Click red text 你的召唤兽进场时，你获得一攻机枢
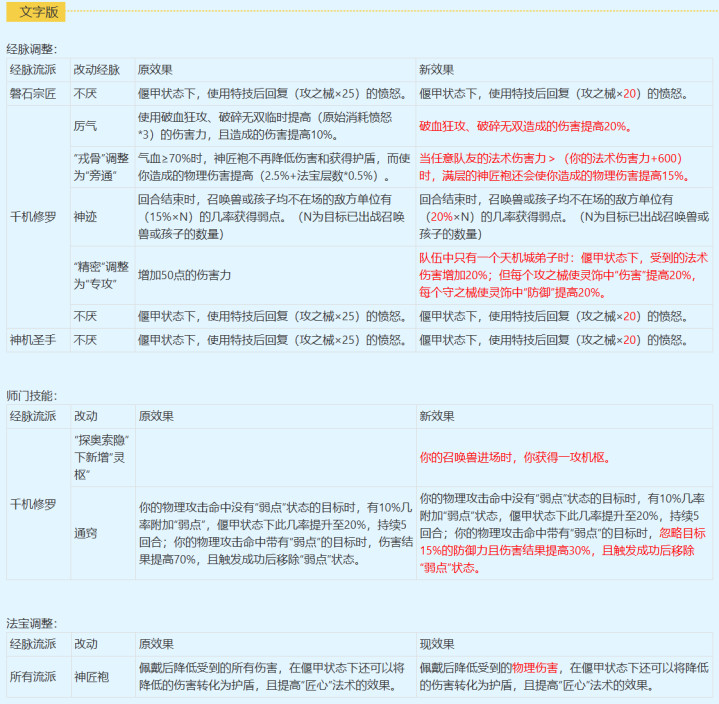This screenshot has height=704, width=719. point(516,457)
